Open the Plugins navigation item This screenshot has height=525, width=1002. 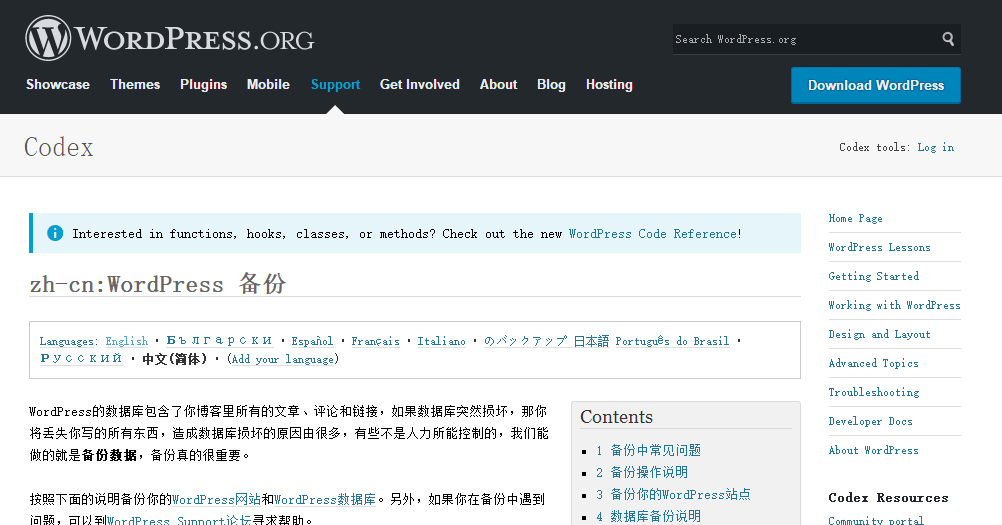[203, 85]
